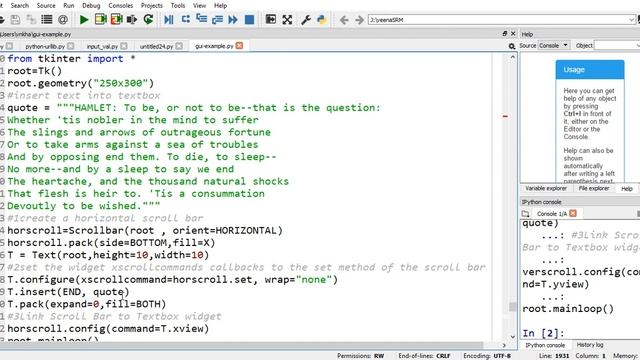Image resolution: width=640 pixels, height=360 pixels.
Task: Toggle fullscreen mode icon
Action: coord(287,19)
